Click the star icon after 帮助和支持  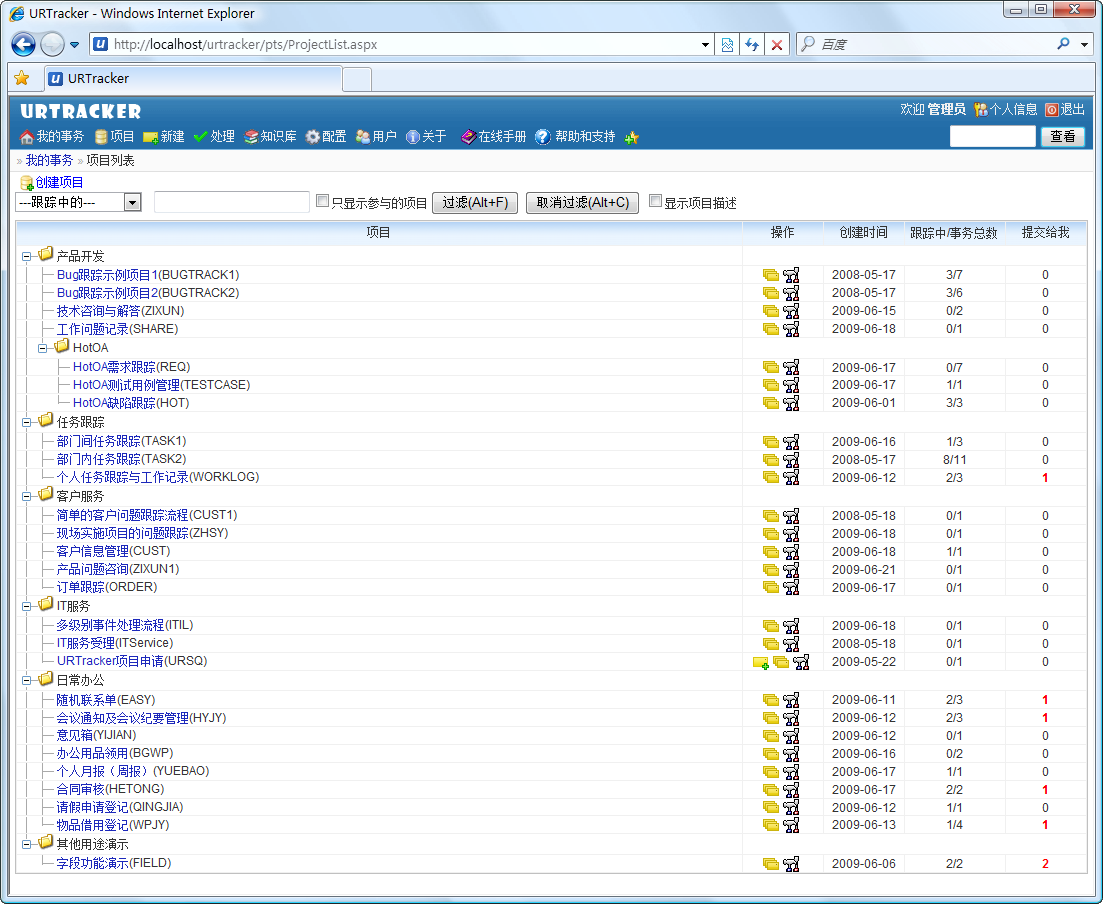coord(632,137)
